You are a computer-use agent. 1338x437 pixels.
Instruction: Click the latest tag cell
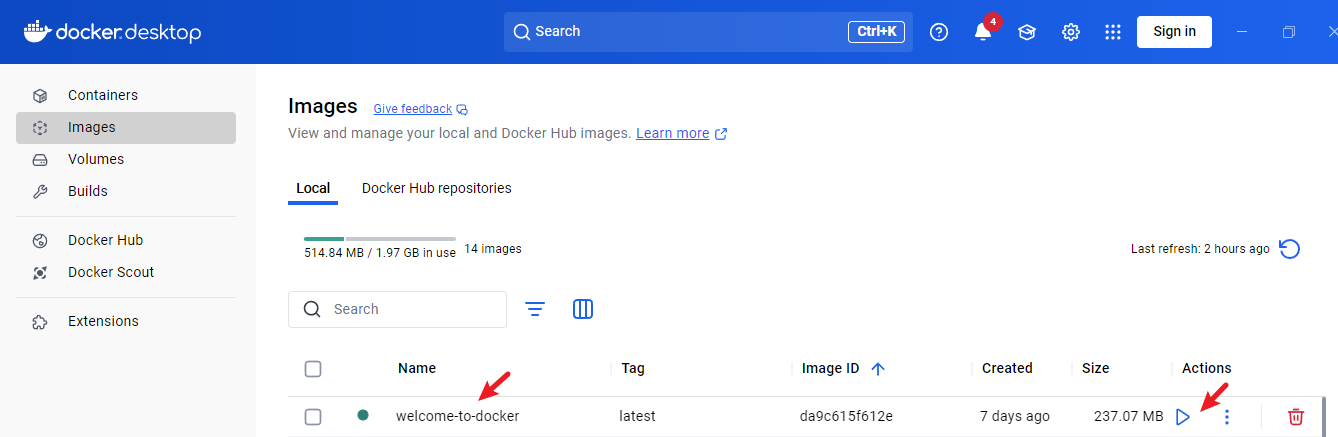pos(638,416)
